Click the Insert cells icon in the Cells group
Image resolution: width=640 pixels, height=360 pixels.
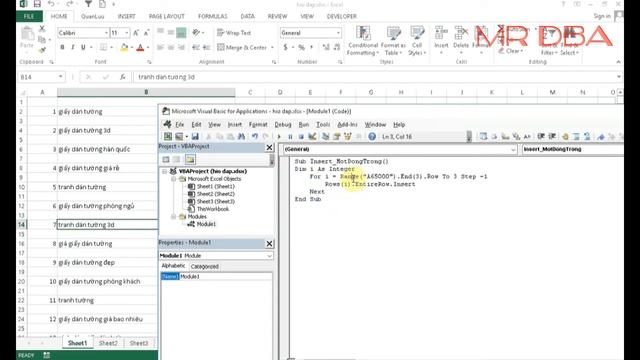click(441, 33)
